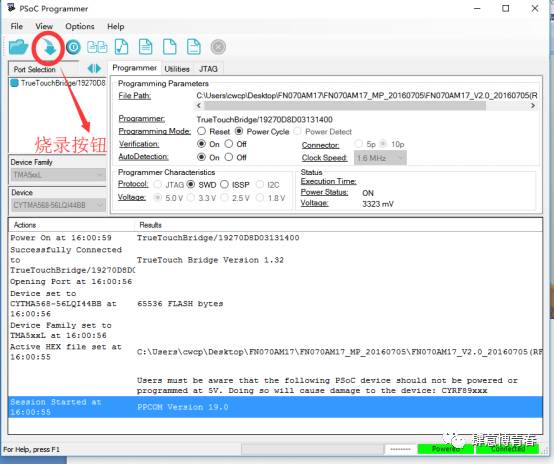
Task: Switch to the Programmer tab
Action: pyautogui.click(x=135, y=68)
